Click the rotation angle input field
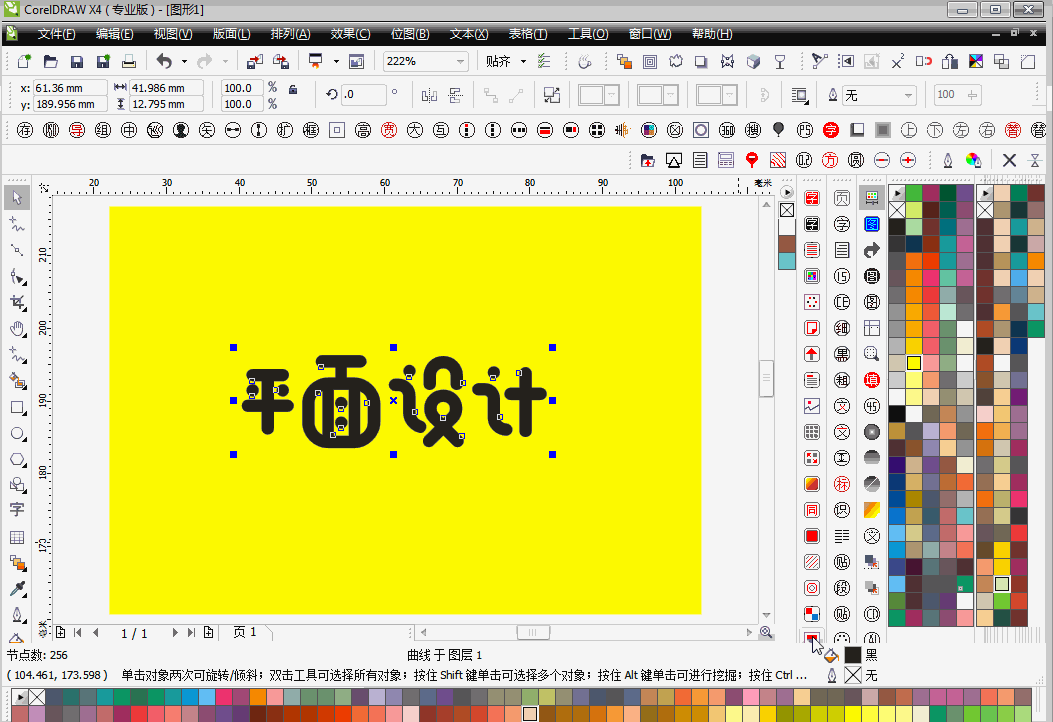The width and height of the screenshot is (1053, 722). pos(363,95)
